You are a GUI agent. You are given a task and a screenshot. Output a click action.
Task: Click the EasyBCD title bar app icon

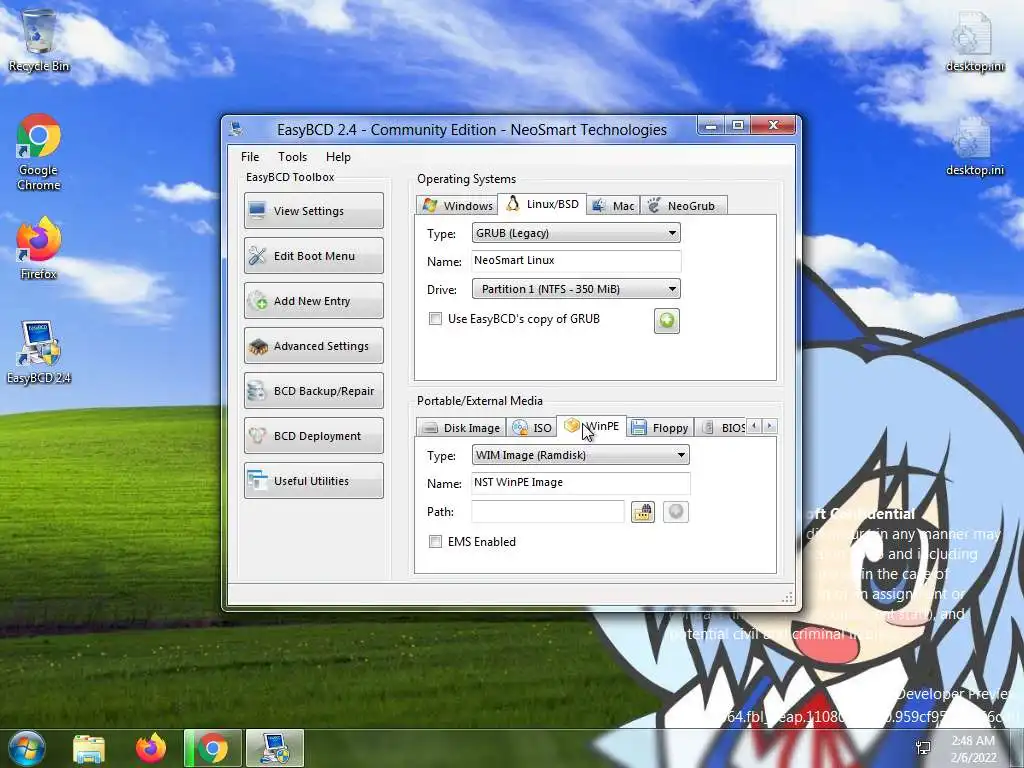tap(236, 129)
